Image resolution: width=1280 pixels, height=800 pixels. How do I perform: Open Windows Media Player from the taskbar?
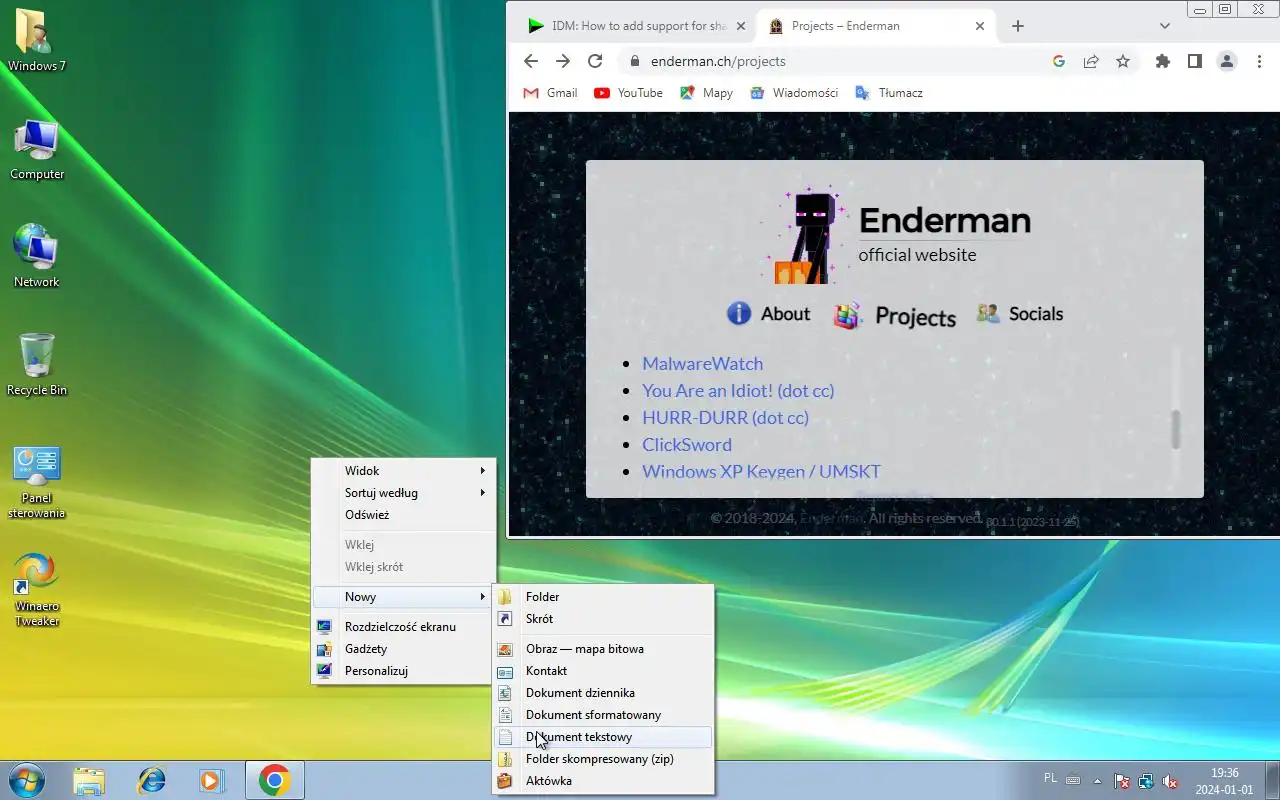click(x=211, y=780)
